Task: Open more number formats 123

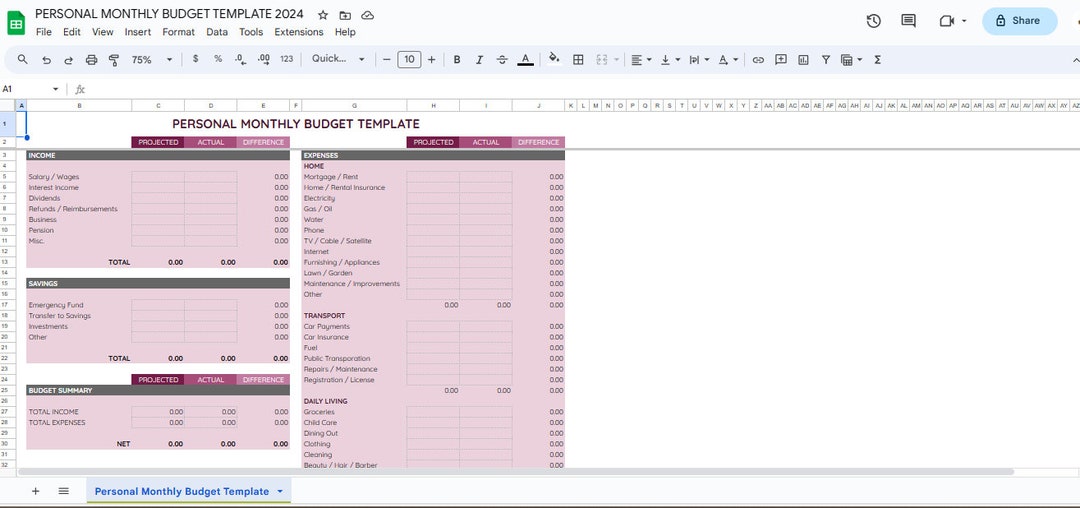Action: (x=287, y=59)
